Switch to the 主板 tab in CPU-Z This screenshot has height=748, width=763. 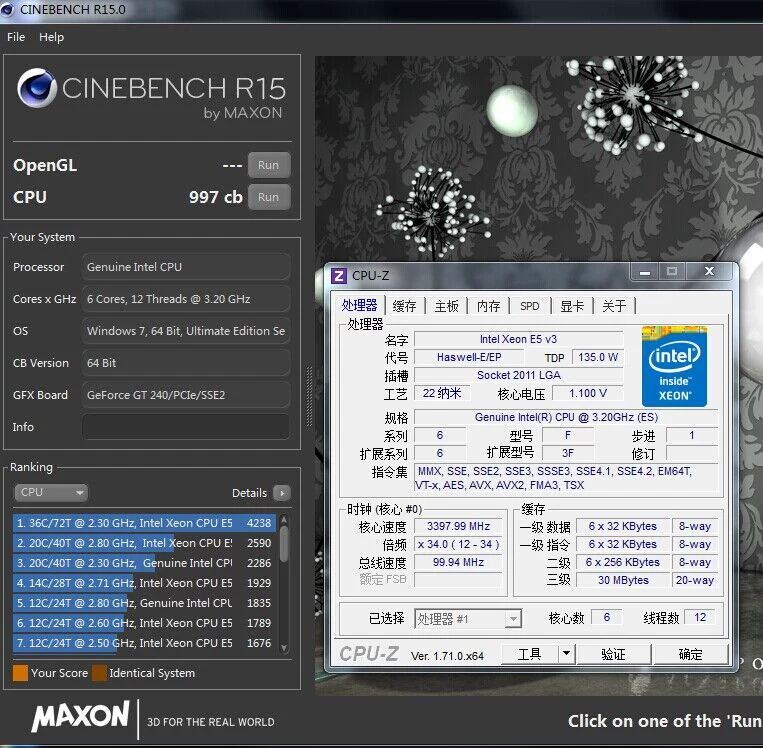[x=447, y=306]
